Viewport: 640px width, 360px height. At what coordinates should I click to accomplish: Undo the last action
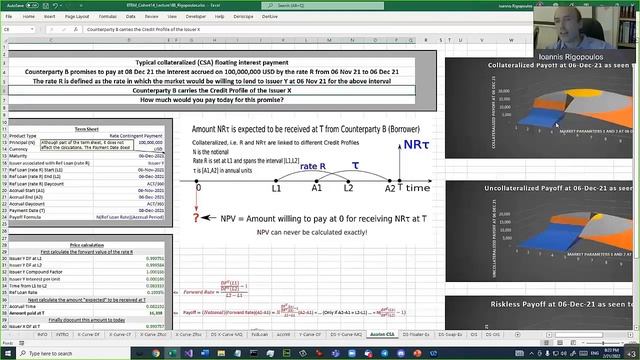click(55, 6)
